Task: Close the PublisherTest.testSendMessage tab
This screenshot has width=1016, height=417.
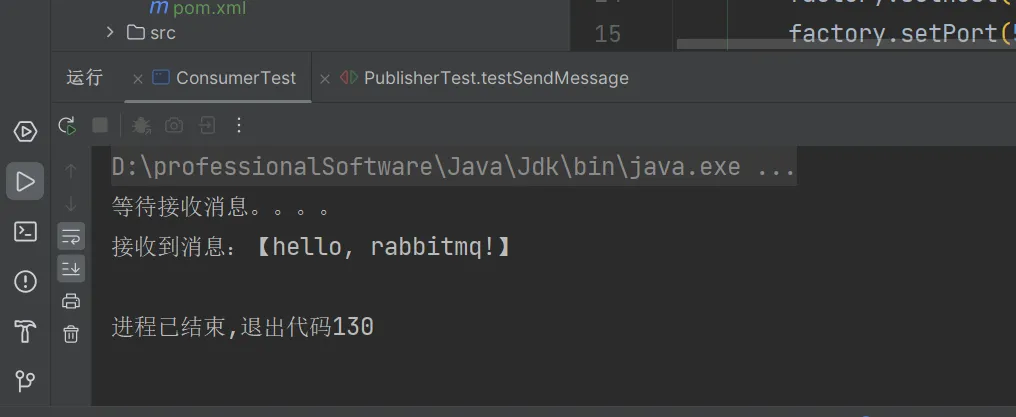Action: click(324, 78)
